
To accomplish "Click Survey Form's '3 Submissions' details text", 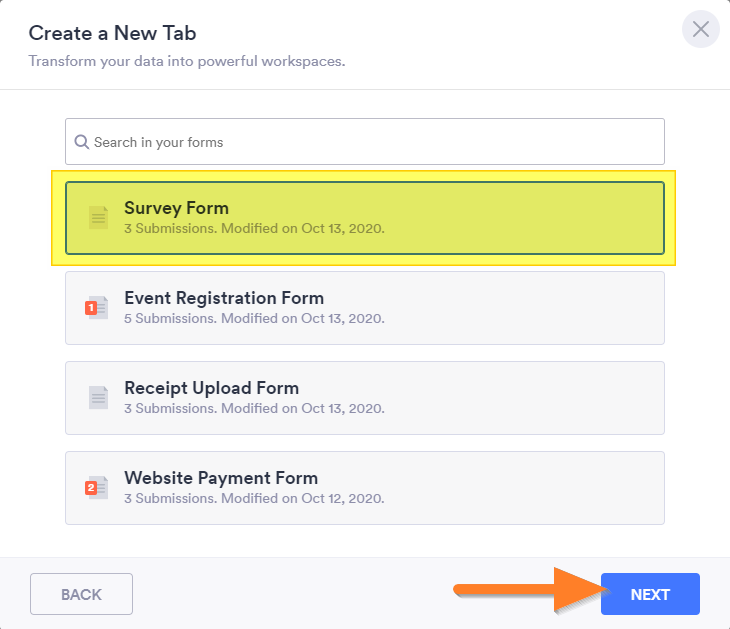I will click(254, 228).
